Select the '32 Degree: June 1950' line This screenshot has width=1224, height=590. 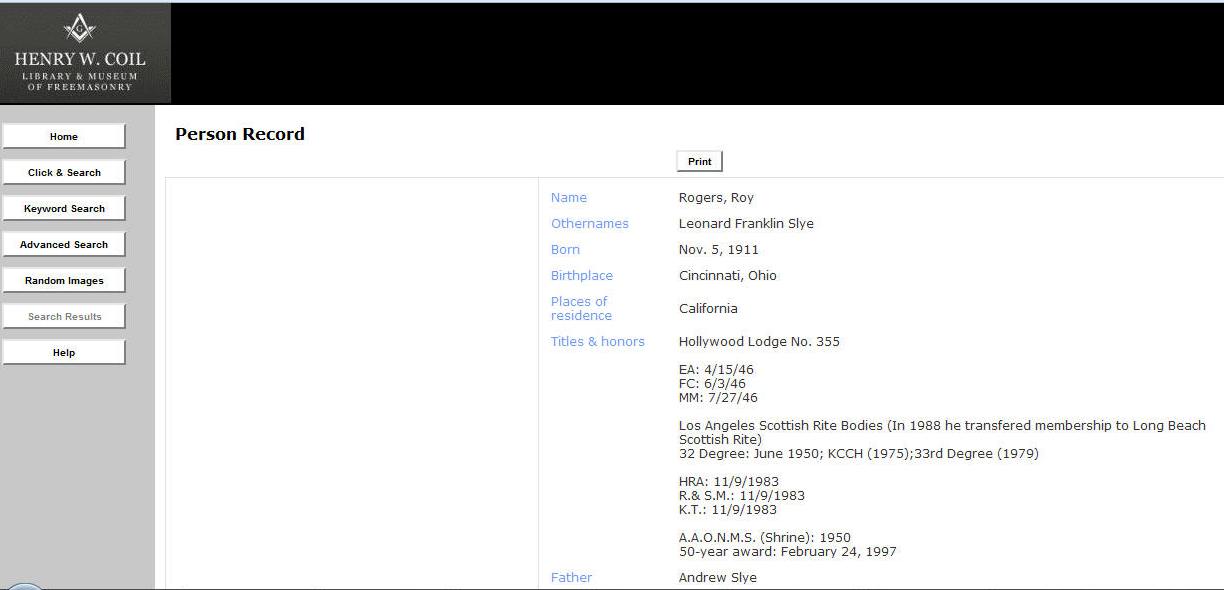click(x=859, y=454)
